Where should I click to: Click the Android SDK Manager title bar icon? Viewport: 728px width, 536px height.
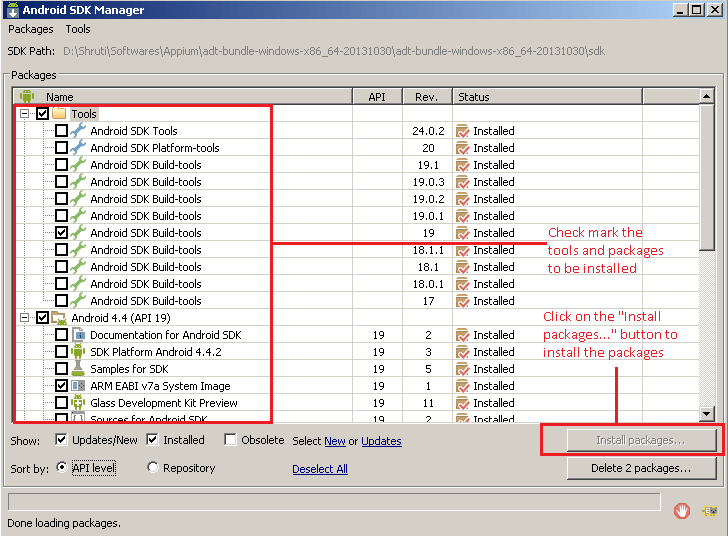click(13, 9)
